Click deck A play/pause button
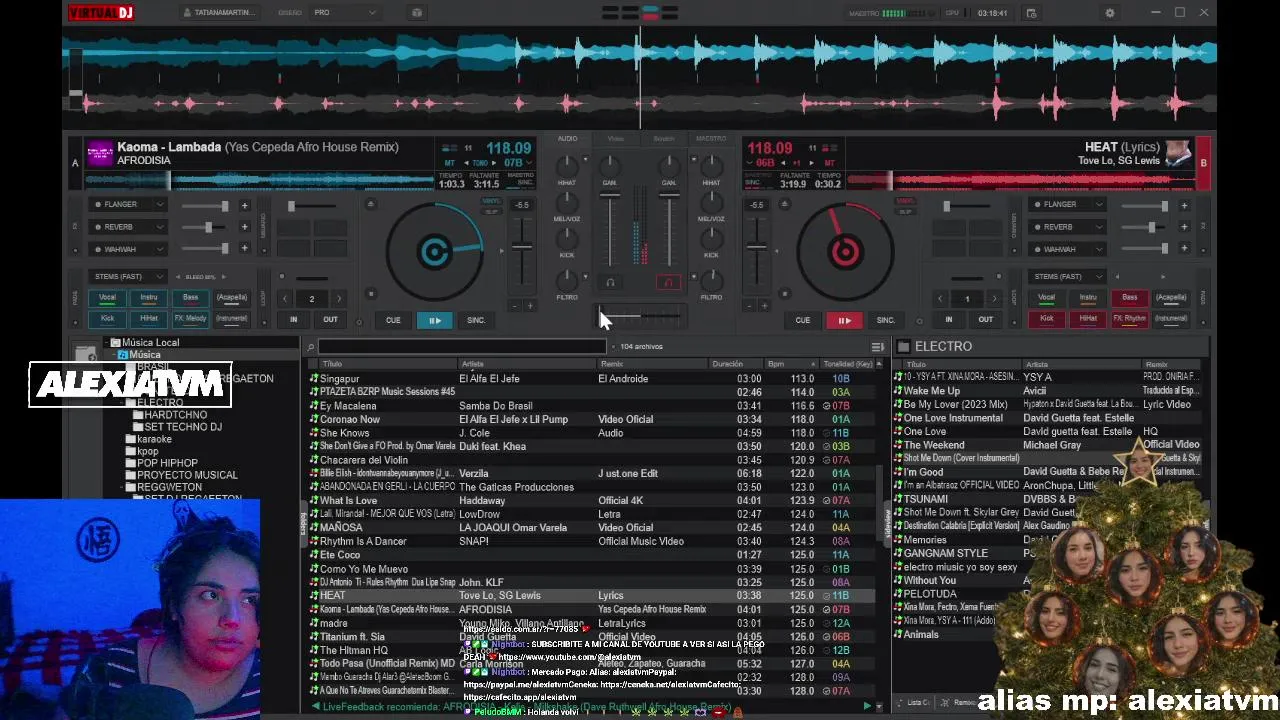1280x720 pixels. (x=435, y=320)
